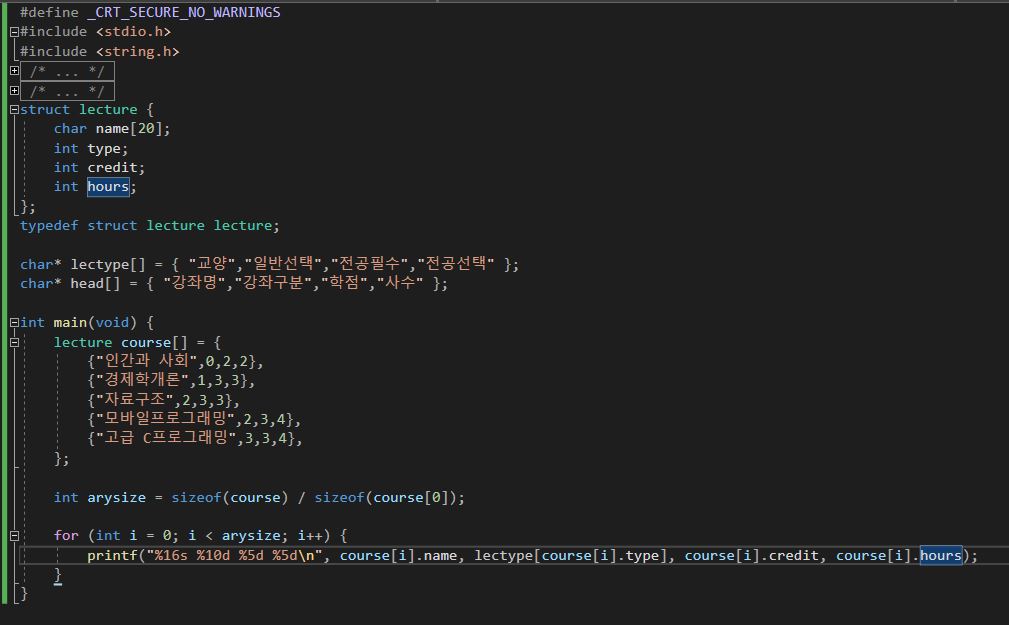
Task: Click the typedef keyword
Action: 49,225
